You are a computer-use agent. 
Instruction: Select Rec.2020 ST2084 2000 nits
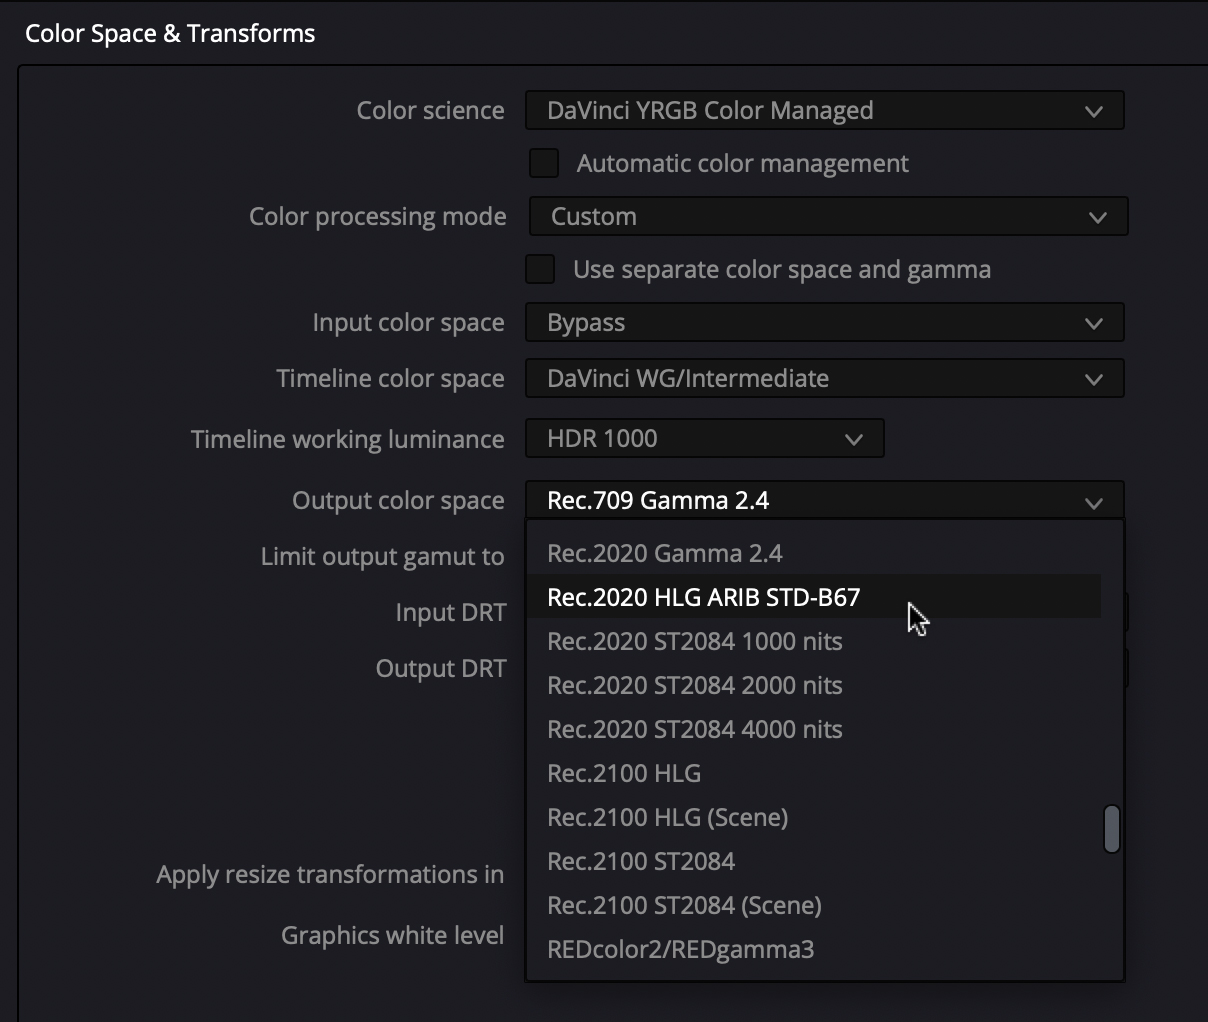coord(813,685)
